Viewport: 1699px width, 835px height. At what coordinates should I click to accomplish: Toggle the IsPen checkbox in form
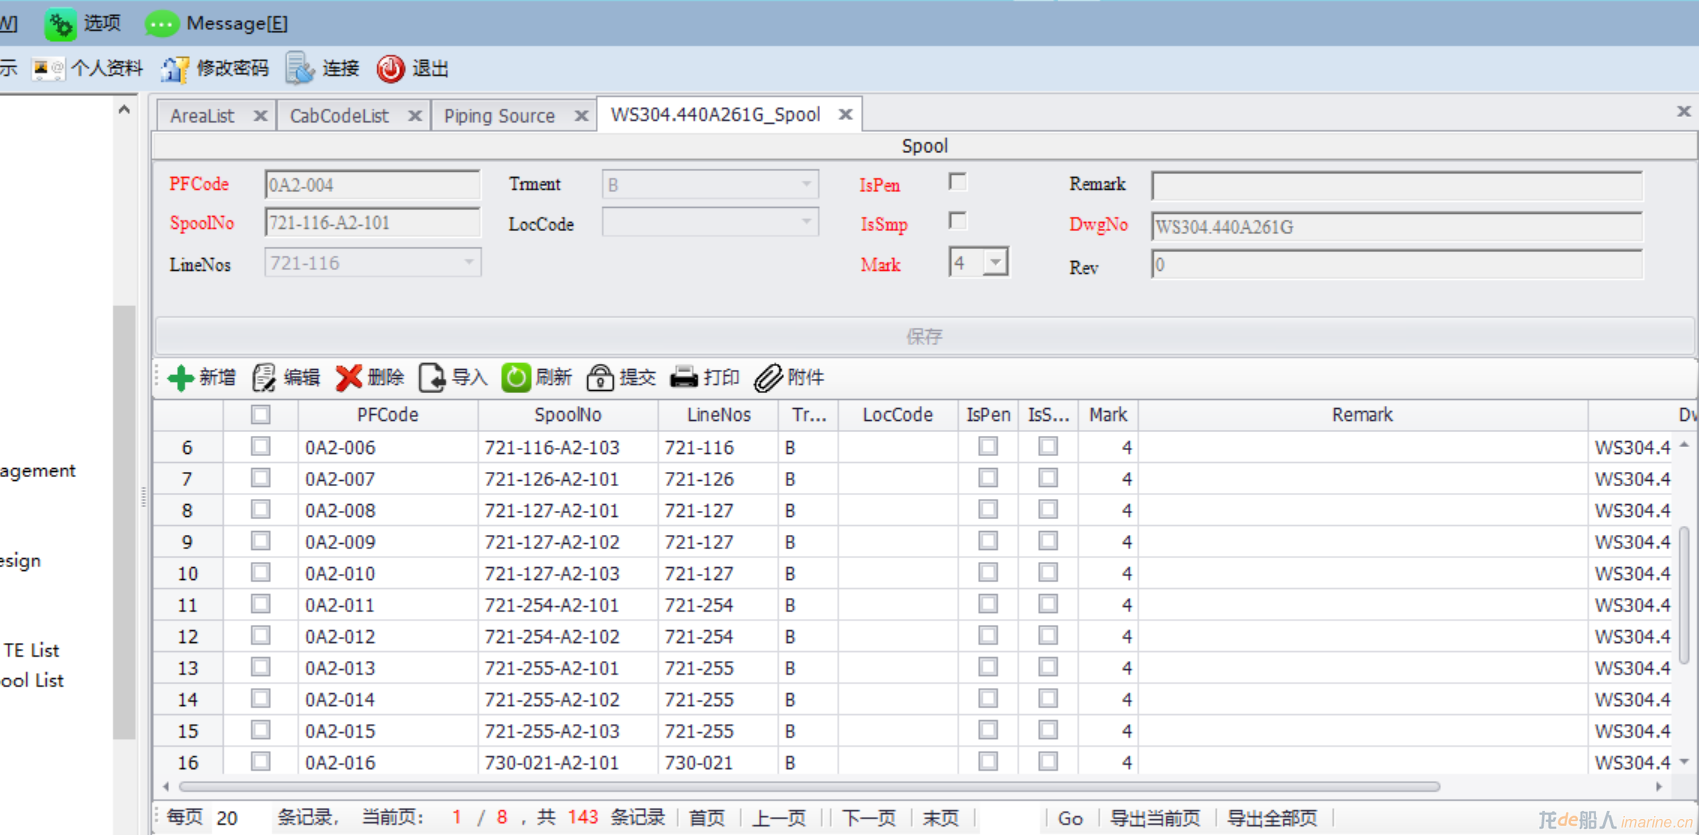point(957,182)
